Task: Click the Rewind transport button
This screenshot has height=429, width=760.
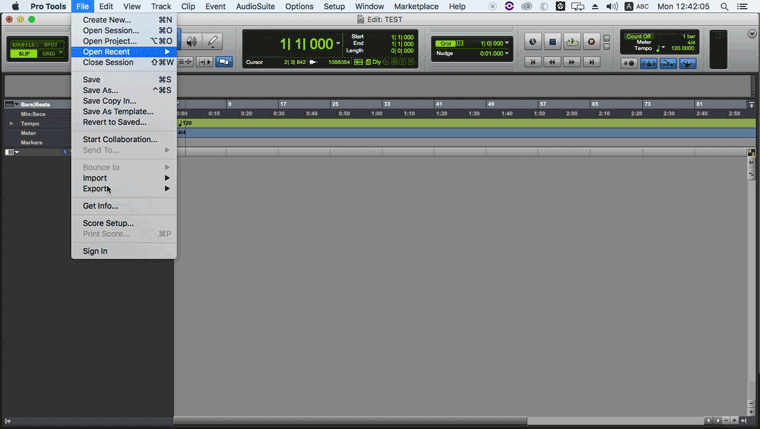Action: point(552,62)
